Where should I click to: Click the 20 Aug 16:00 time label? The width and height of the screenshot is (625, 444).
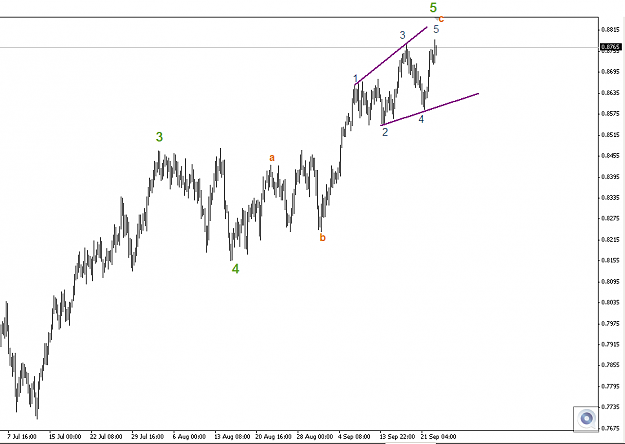(x=273, y=436)
